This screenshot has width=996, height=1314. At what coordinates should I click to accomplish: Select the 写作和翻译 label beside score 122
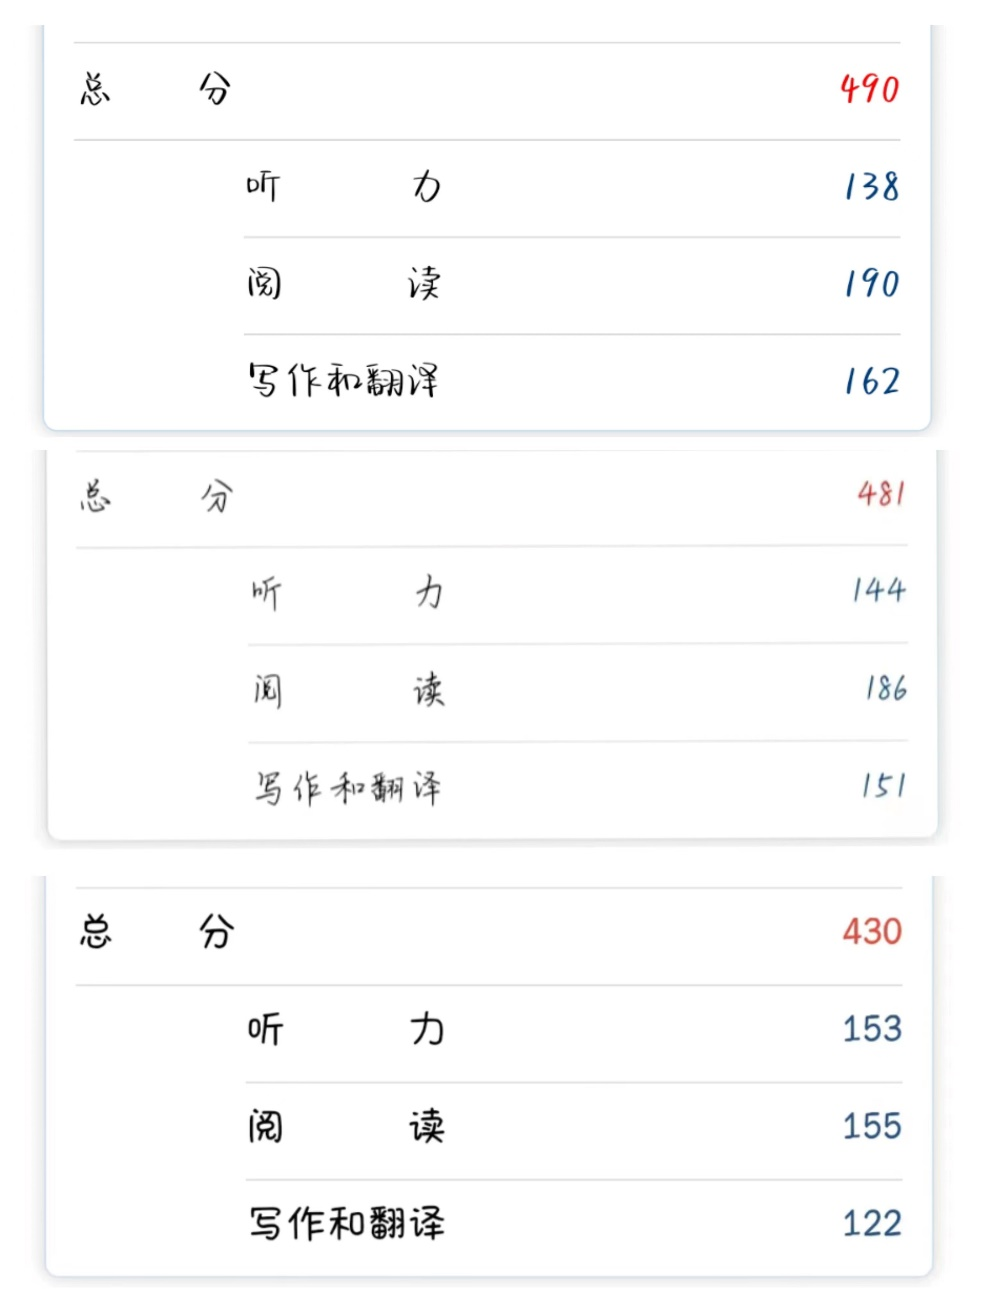[346, 1224]
